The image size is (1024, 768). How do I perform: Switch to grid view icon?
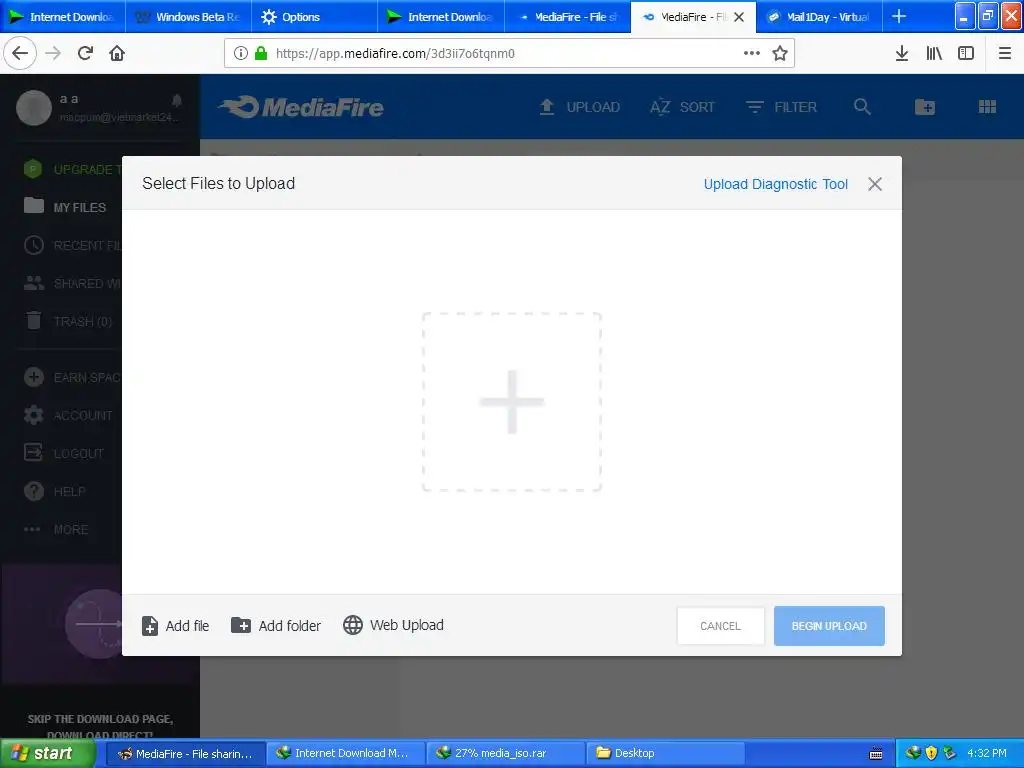[x=987, y=107]
